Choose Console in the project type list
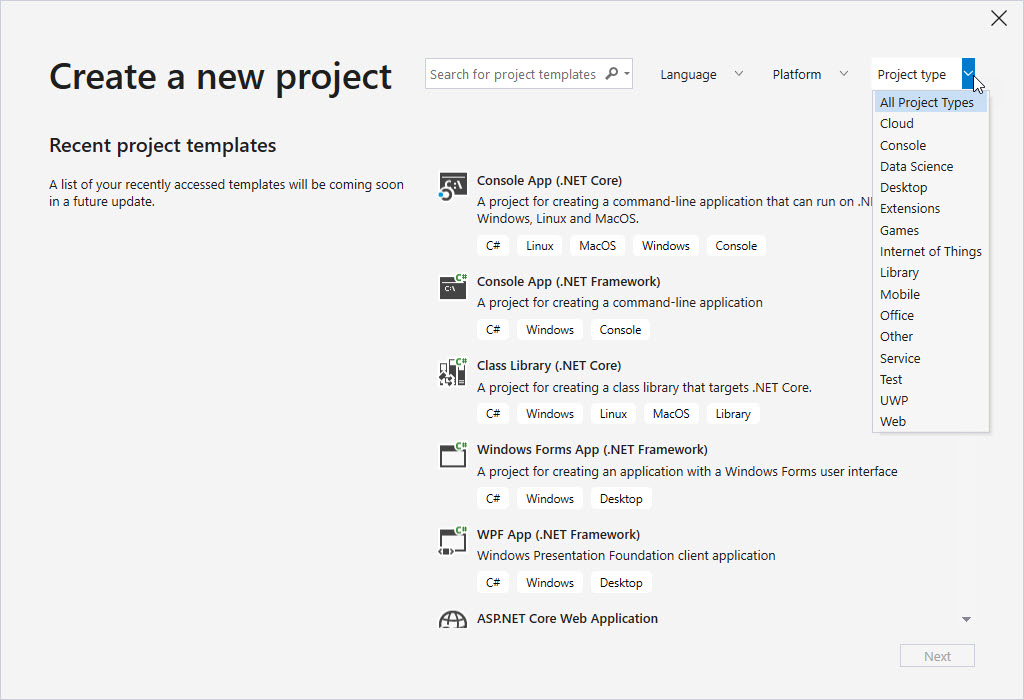1024x700 pixels. pyautogui.click(x=931, y=145)
